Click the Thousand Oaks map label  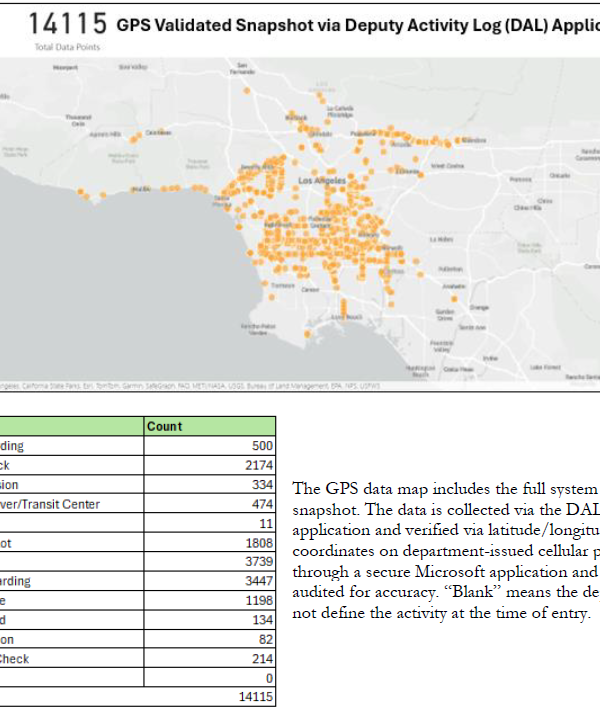coord(77,118)
